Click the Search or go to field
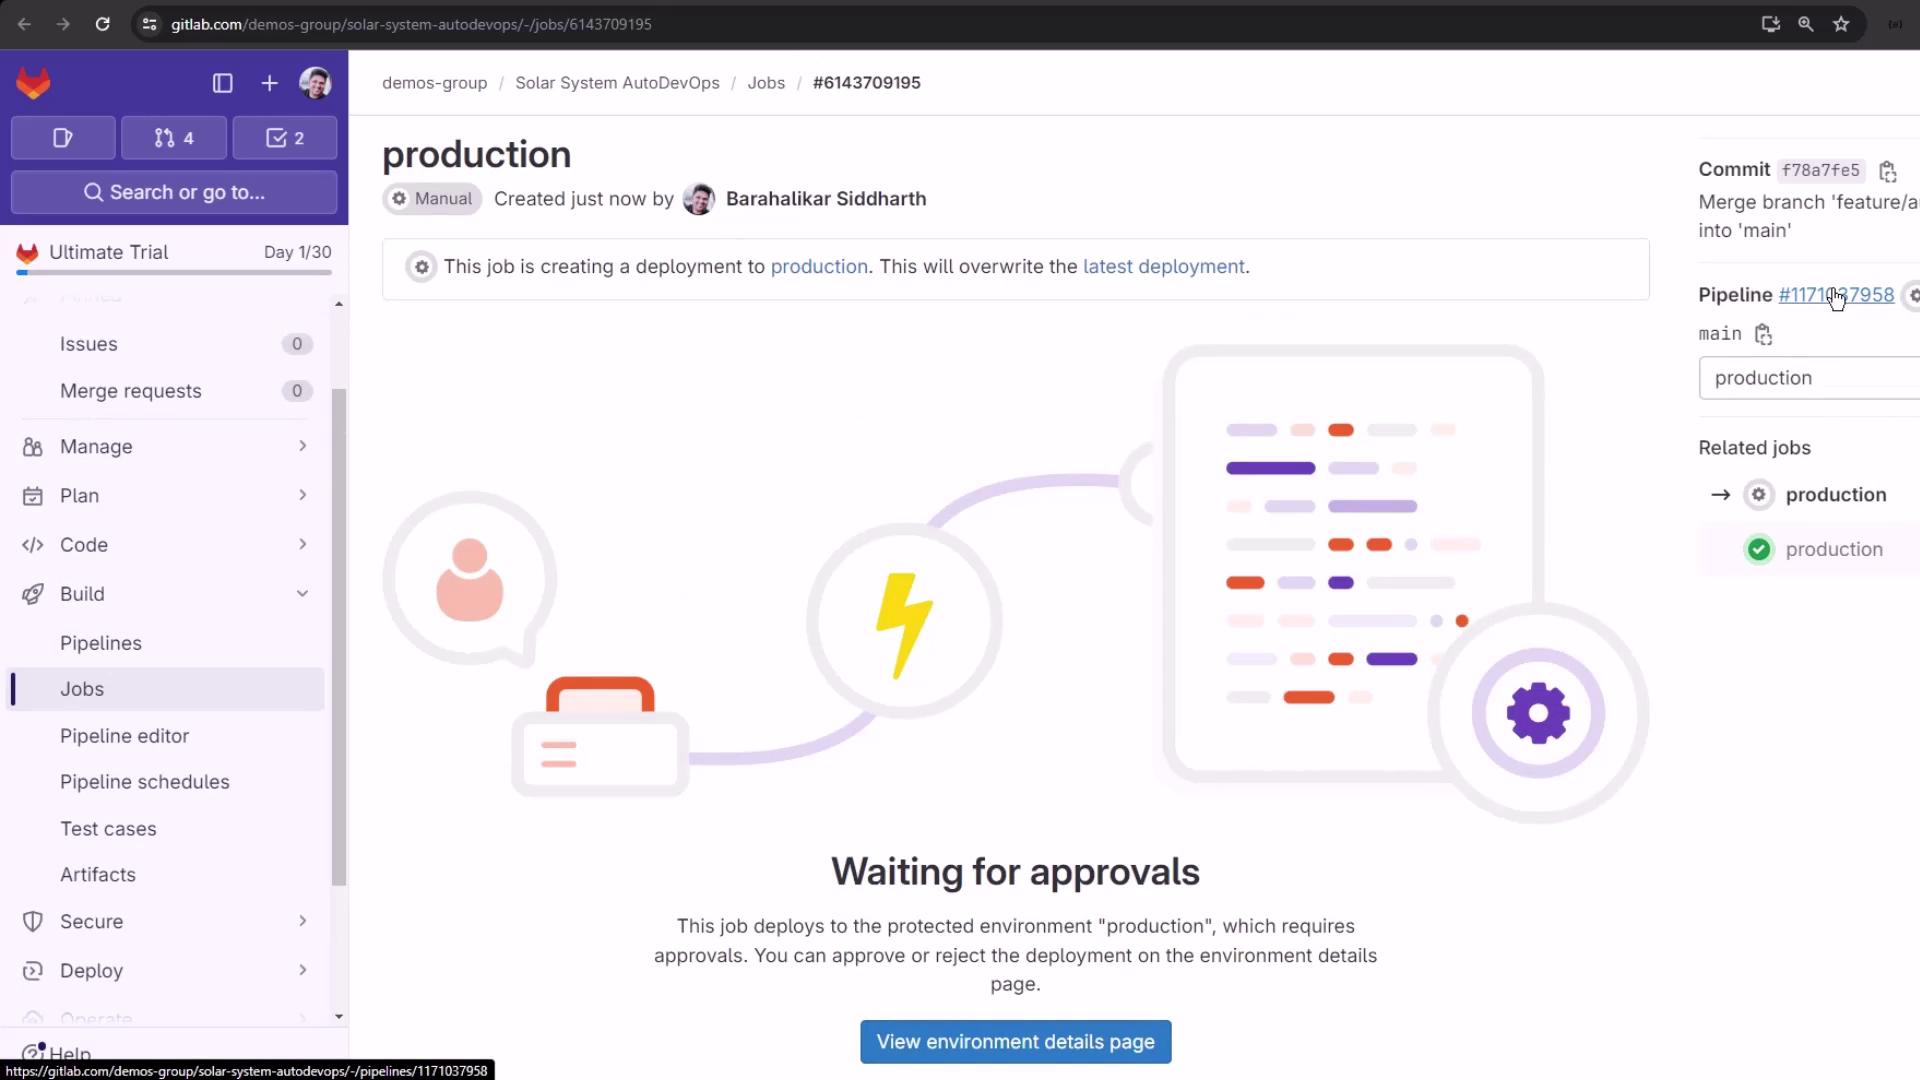 click(174, 192)
